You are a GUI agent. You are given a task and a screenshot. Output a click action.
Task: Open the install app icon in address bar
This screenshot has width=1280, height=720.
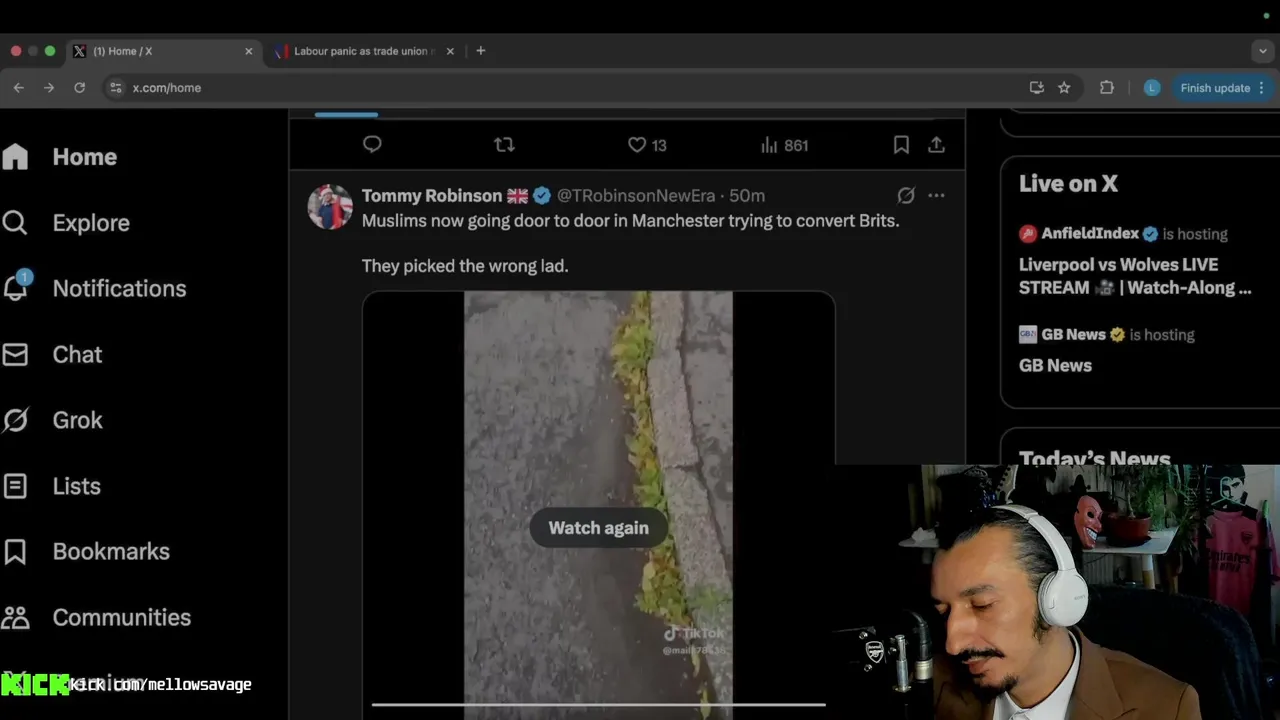coord(1036,88)
